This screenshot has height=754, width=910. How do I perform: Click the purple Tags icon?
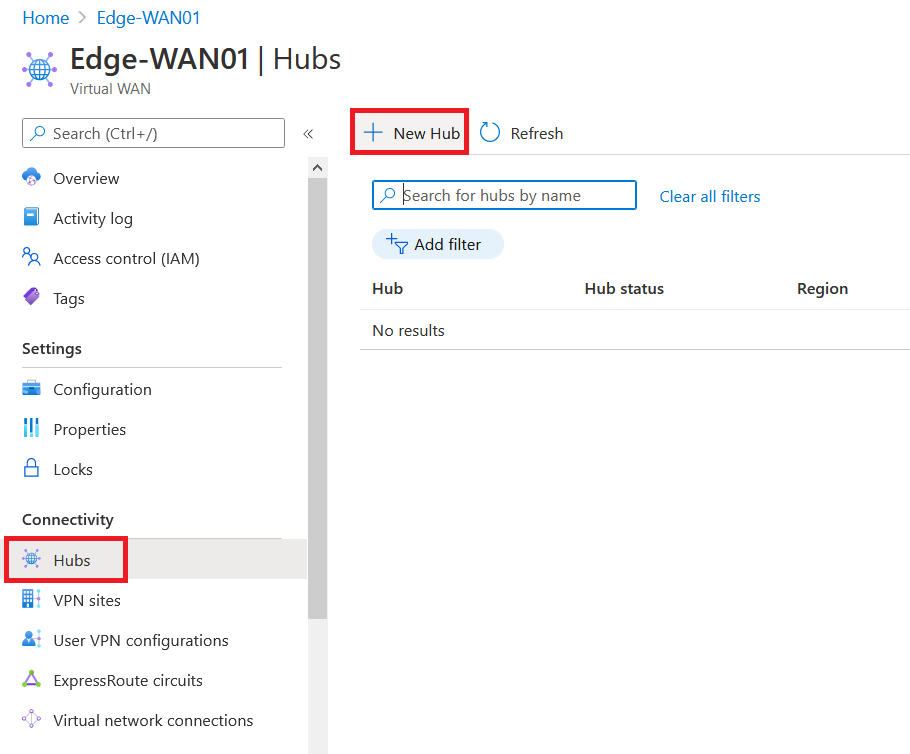[31, 297]
